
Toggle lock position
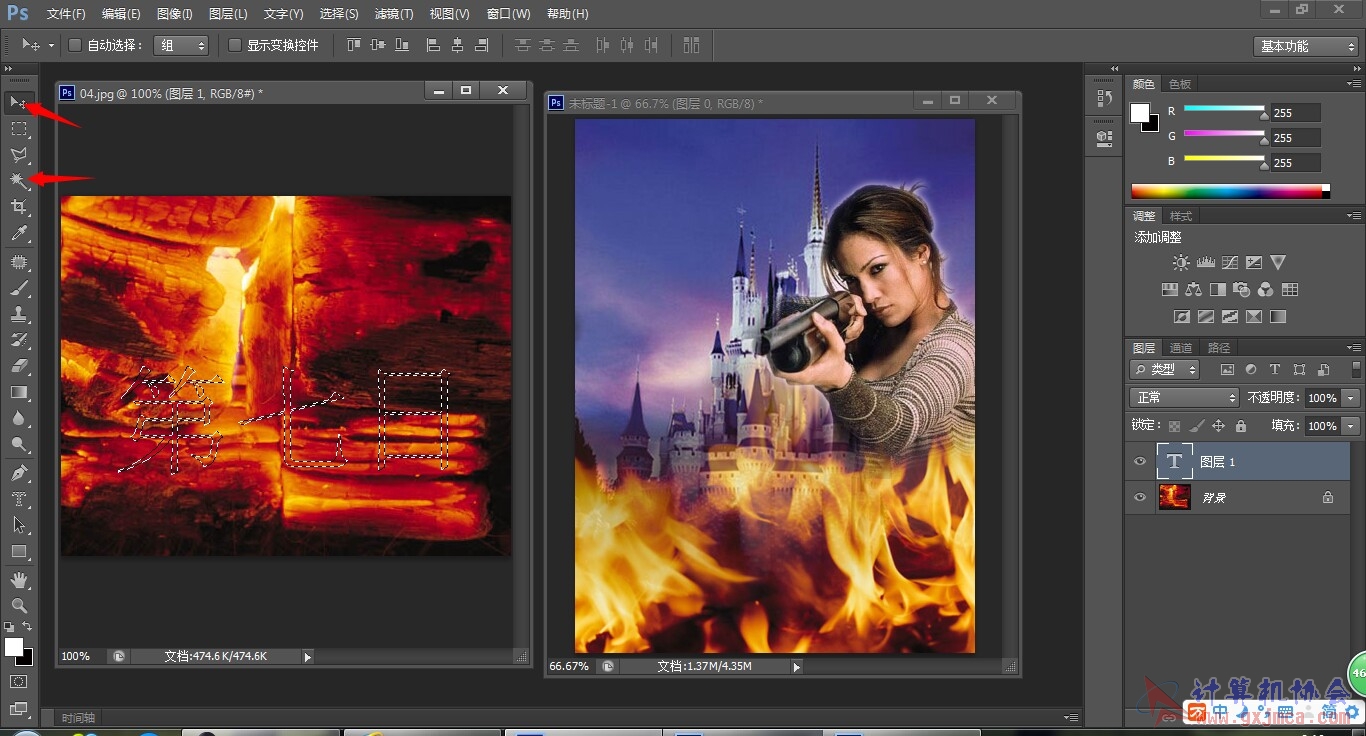[1218, 426]
